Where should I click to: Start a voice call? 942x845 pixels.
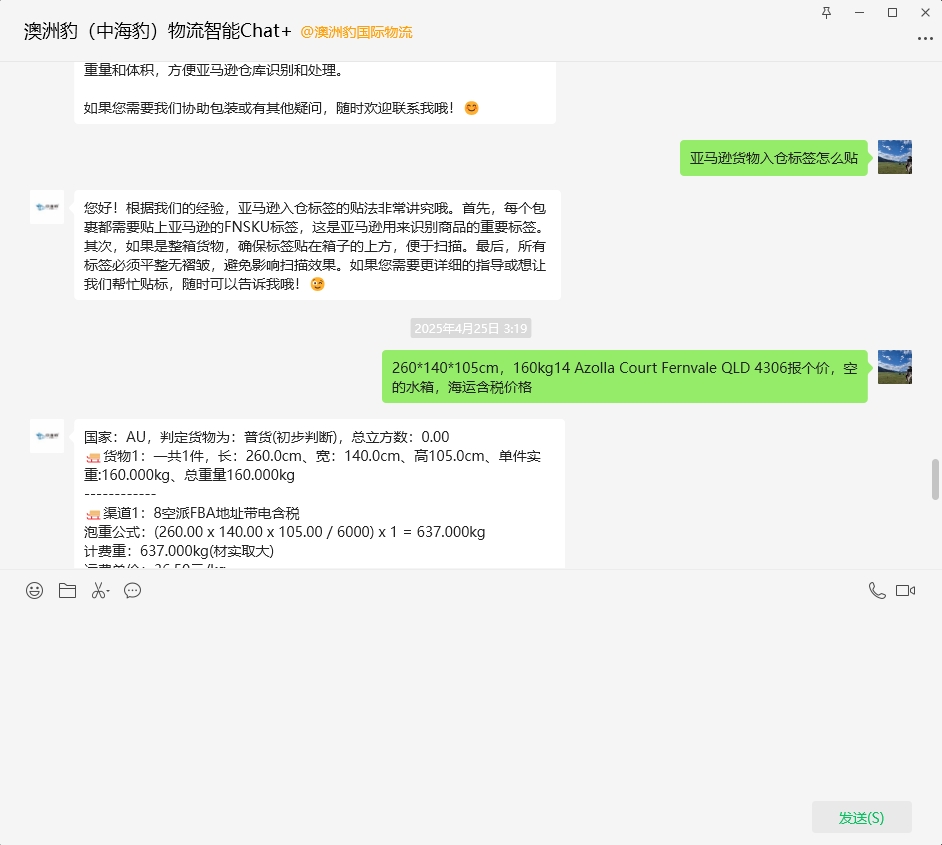point(877,591)
